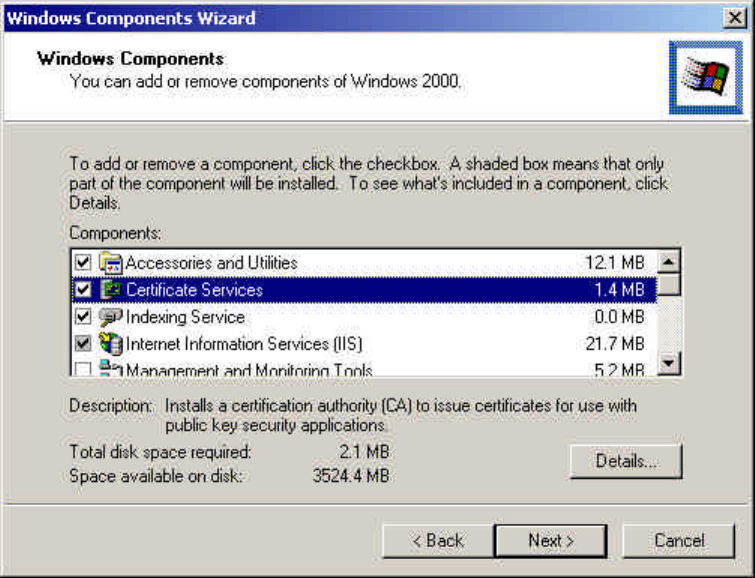Select the Management and Monitoring Tools text
Image resolution: width=755 pixels, height=578 pixels.
click(x=249, y=369)
